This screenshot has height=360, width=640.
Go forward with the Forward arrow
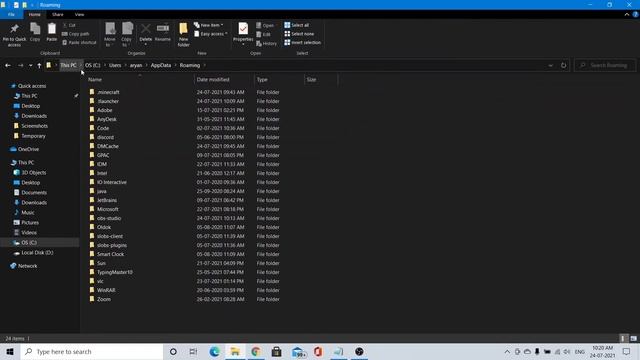(20, 65)
